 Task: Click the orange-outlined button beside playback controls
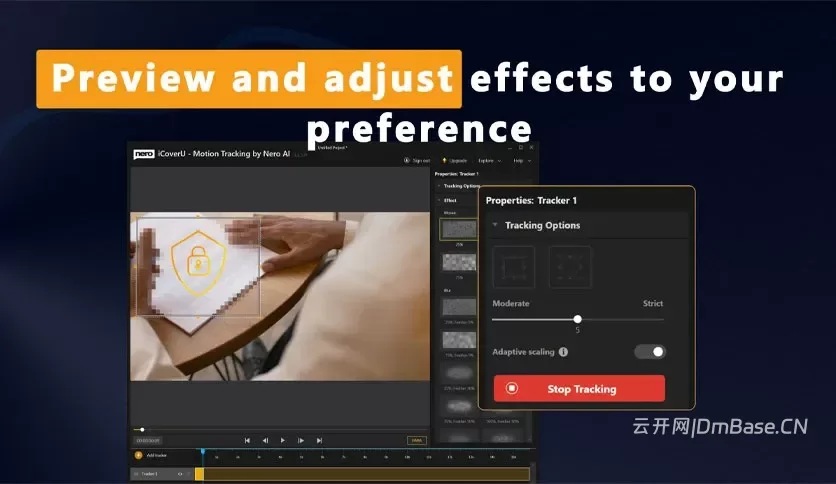(417, 440)
